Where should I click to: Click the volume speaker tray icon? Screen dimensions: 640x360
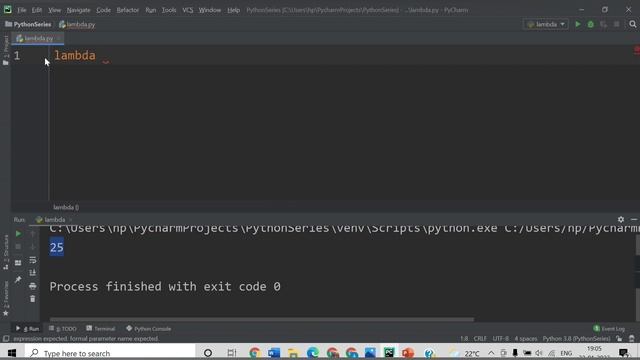(x=539, y=353)
